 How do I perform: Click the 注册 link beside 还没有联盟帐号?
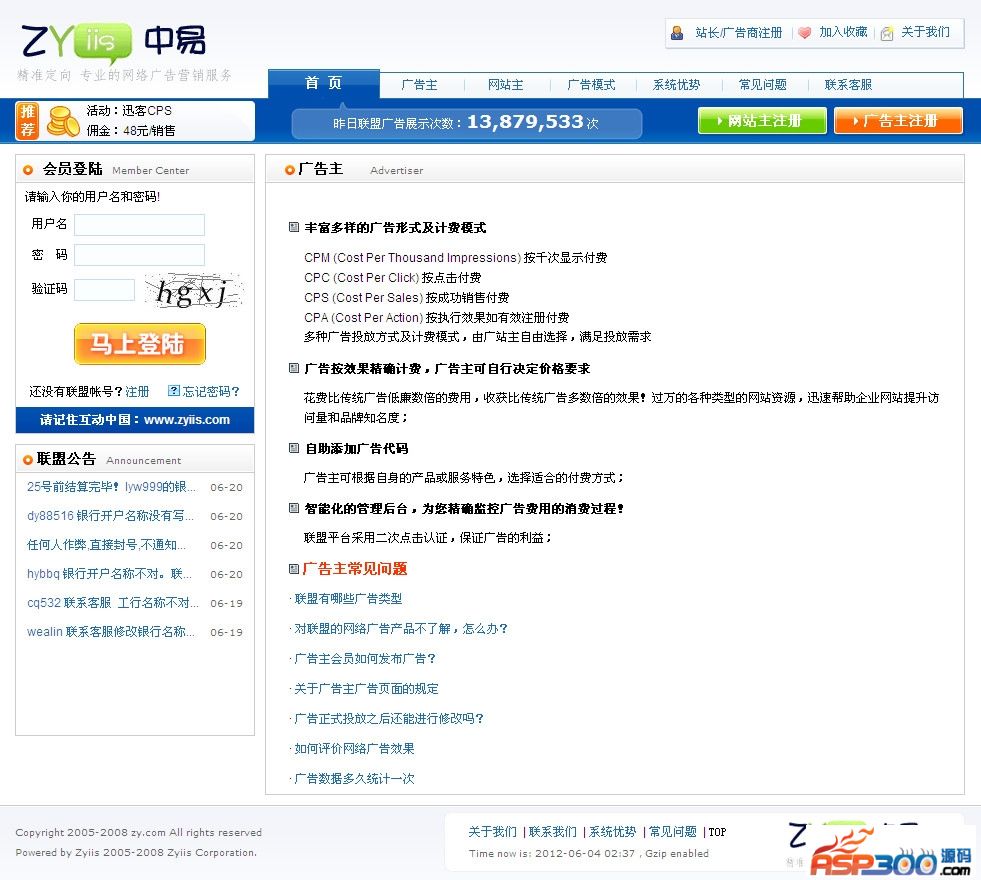tap(137, 392)
